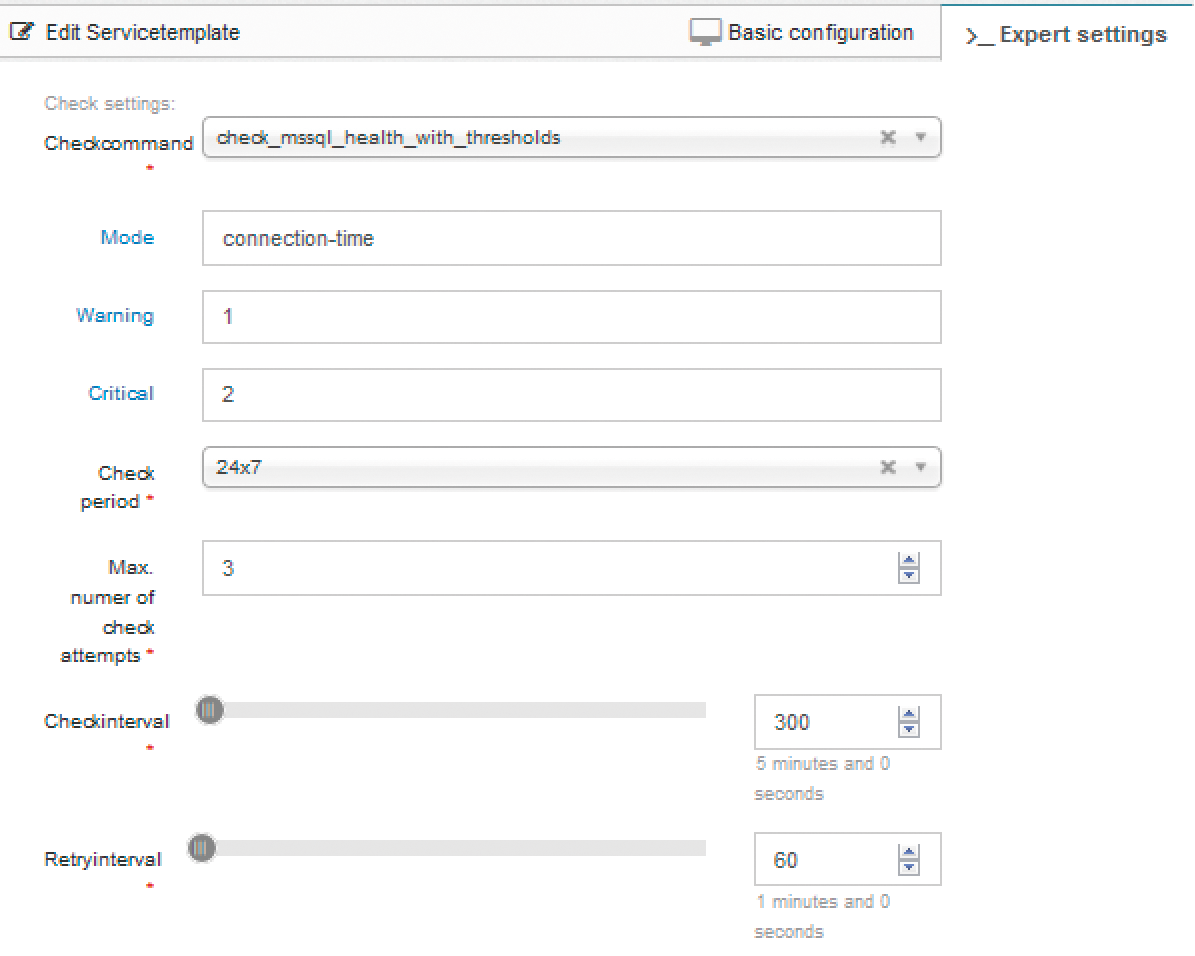Click the monitor icon on Basic configuration tab
The width and height of the screenshot is (1195, 956).
[708, 31]
